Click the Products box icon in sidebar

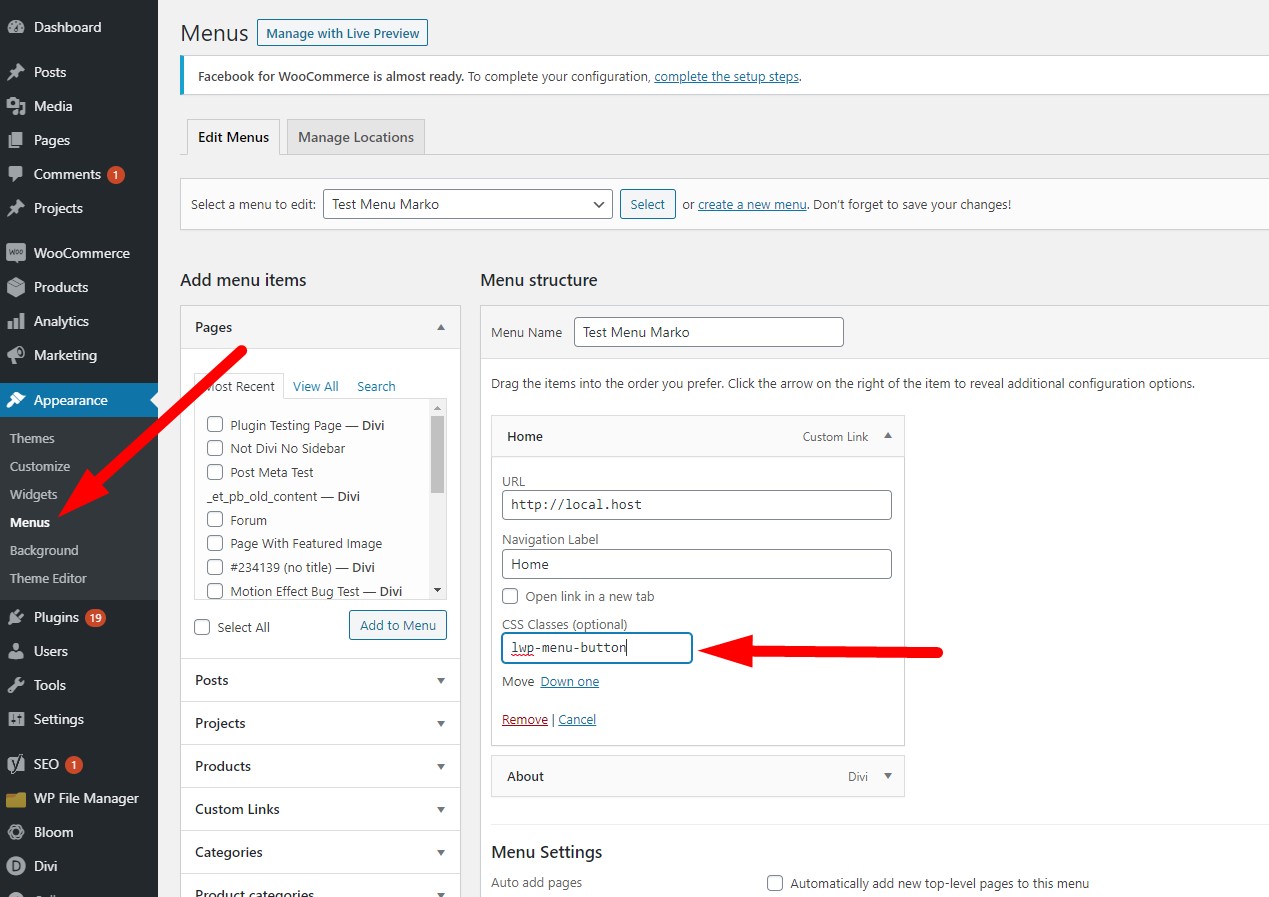16,287
